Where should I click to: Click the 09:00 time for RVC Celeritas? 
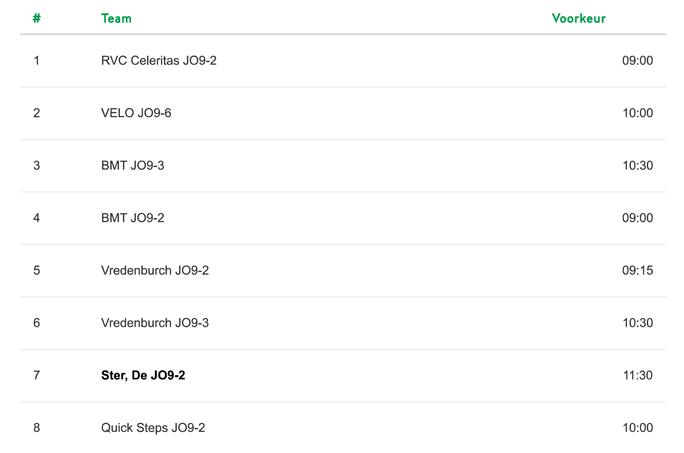point(637,60)
